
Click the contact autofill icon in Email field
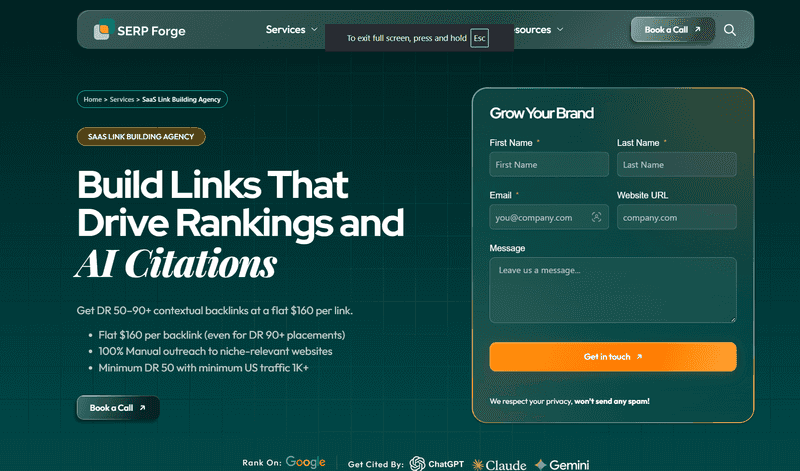coord(596,217)
